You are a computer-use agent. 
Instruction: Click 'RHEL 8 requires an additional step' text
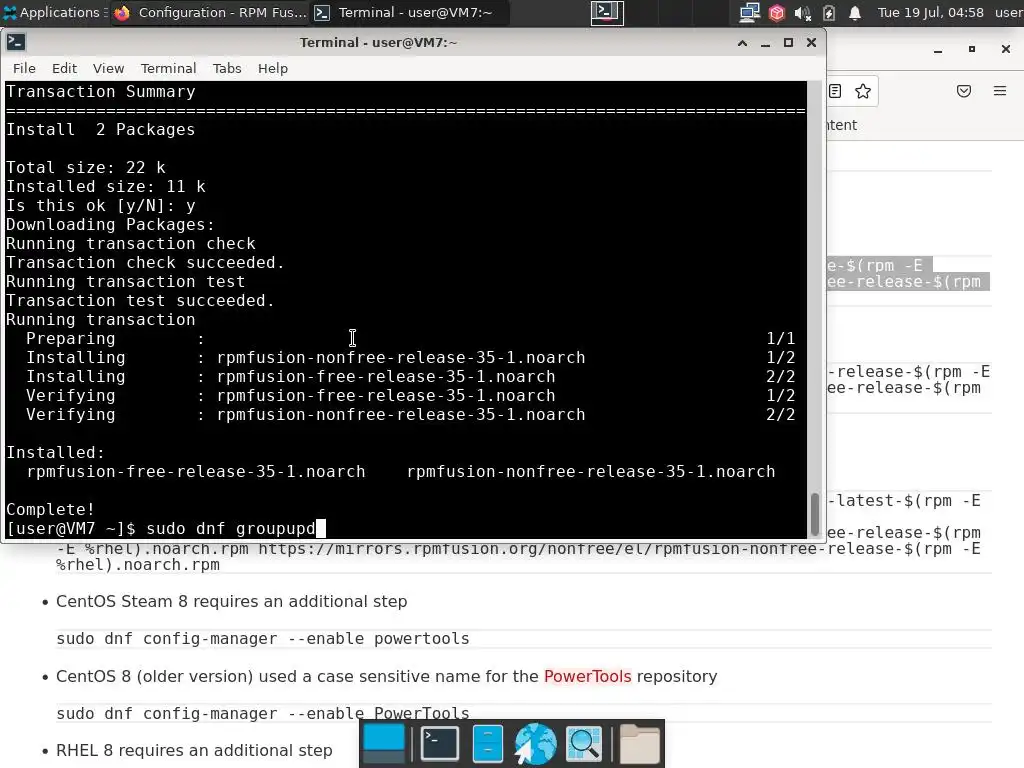click(194, 750)
